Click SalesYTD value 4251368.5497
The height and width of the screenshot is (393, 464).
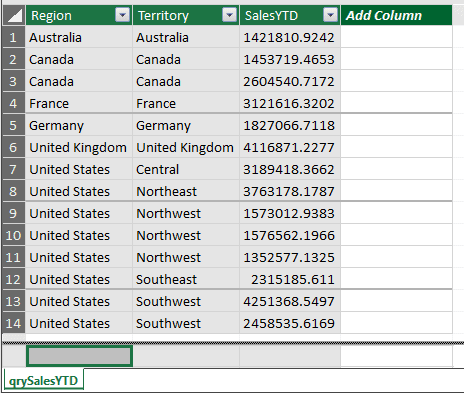(x=290, y=301)
